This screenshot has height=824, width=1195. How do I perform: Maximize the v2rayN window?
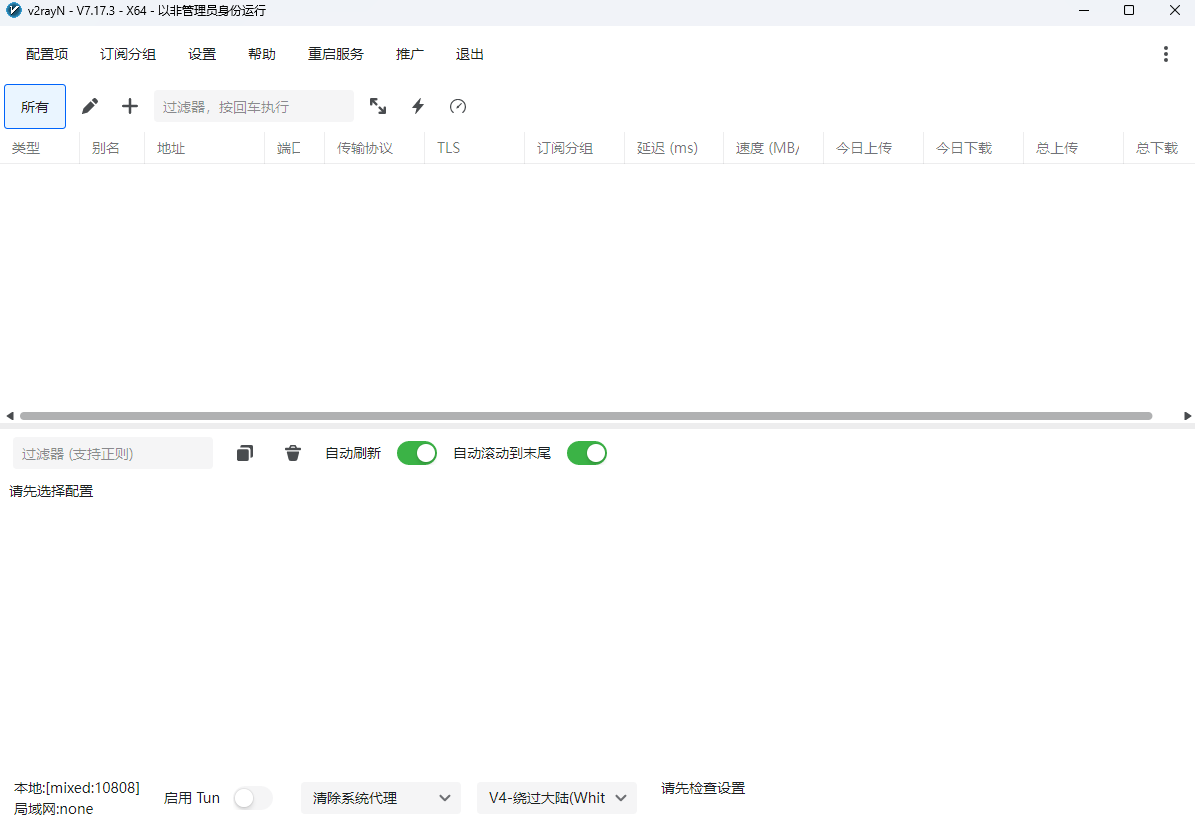1129,11
